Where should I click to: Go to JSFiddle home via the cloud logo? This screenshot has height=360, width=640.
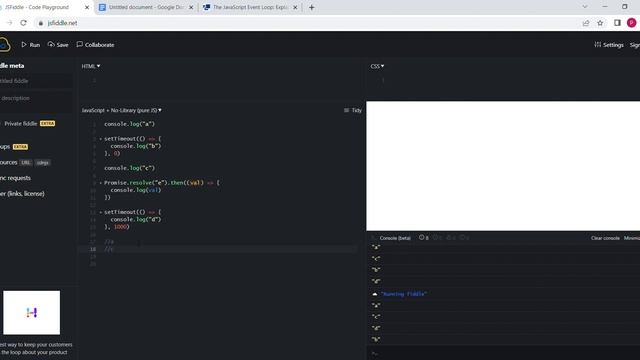pyautogui.click(x=4, y=44)
